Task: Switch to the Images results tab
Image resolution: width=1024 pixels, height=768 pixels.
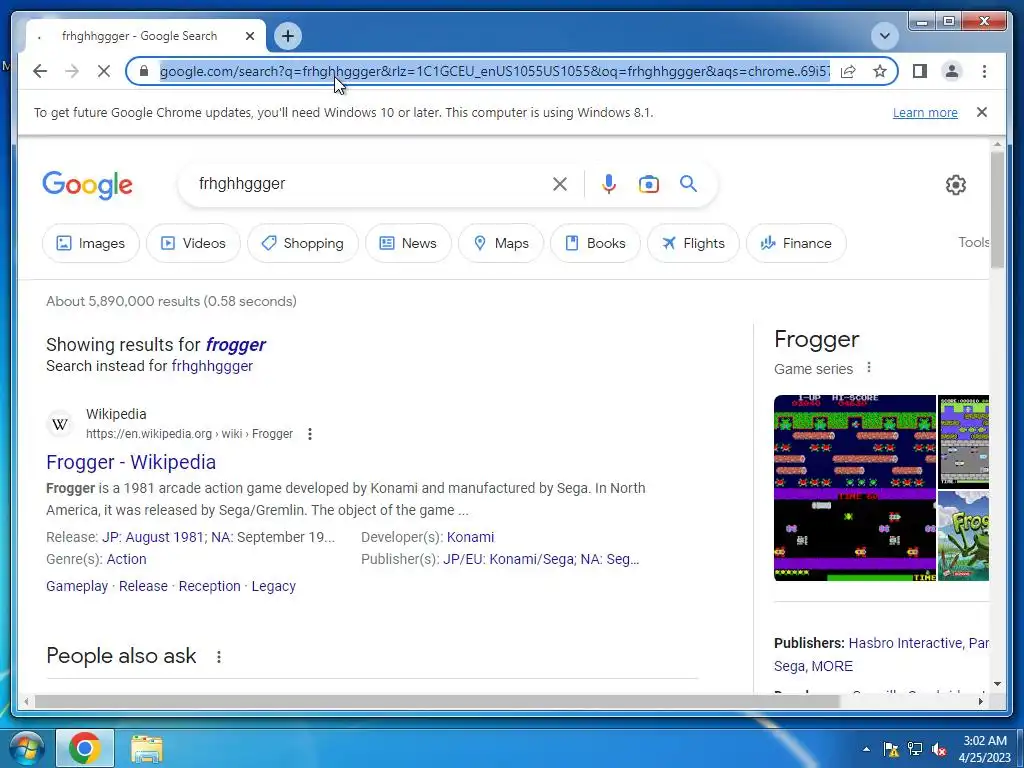Action: coord(91,243)
